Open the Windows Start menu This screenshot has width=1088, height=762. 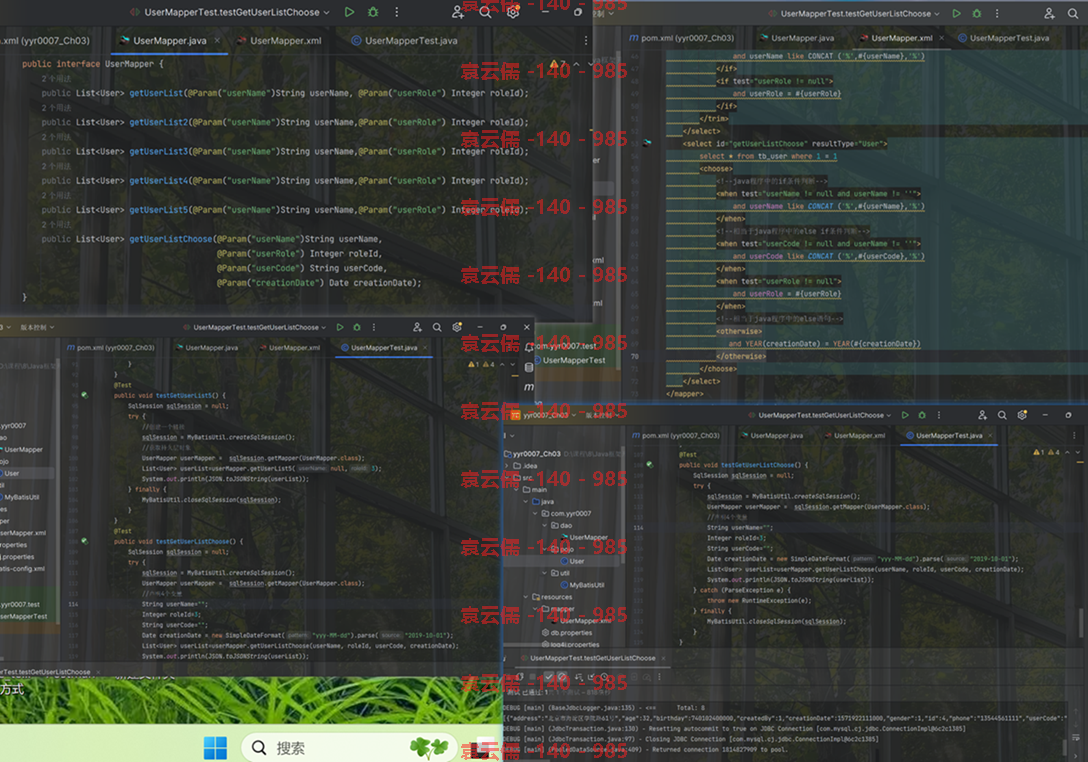coord(215,747)
